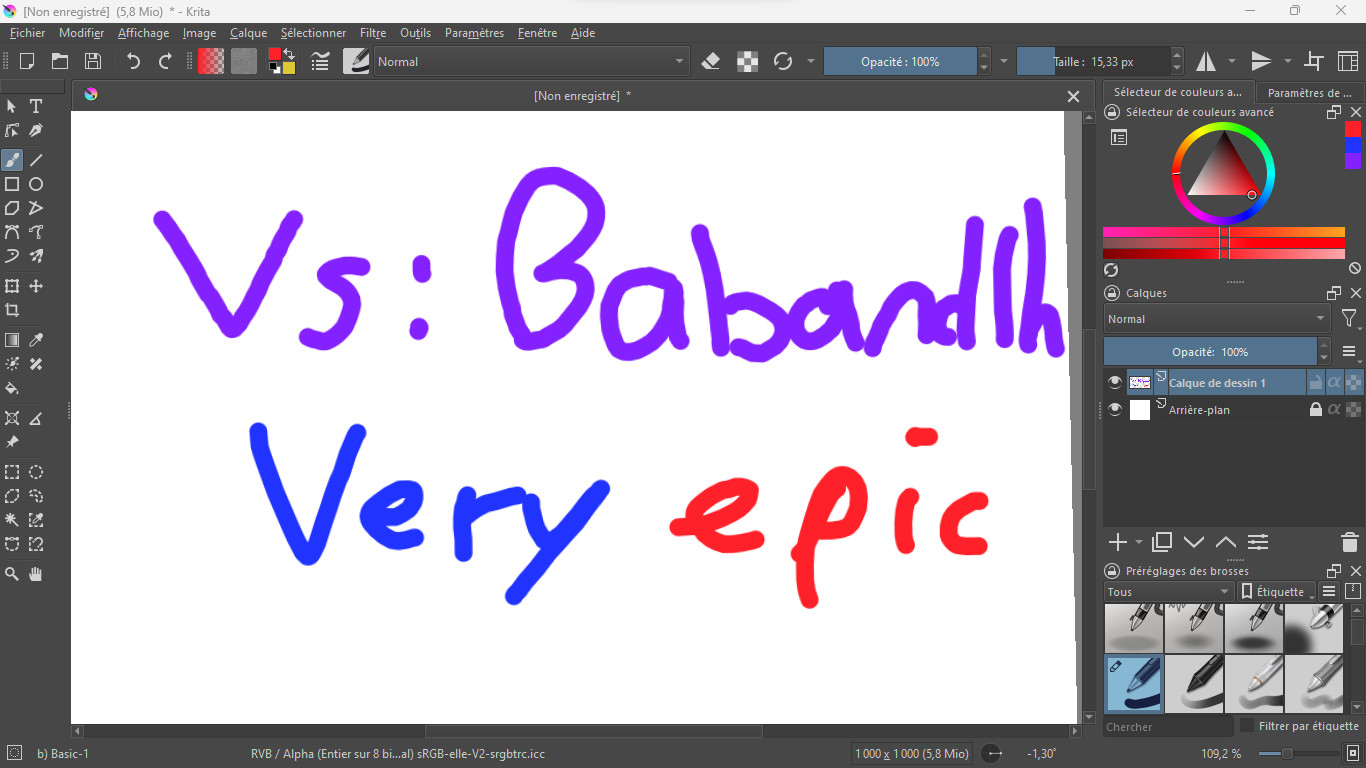Select the Gradient tool
This screenshot has width=1366, height=768.
[12, 340]
